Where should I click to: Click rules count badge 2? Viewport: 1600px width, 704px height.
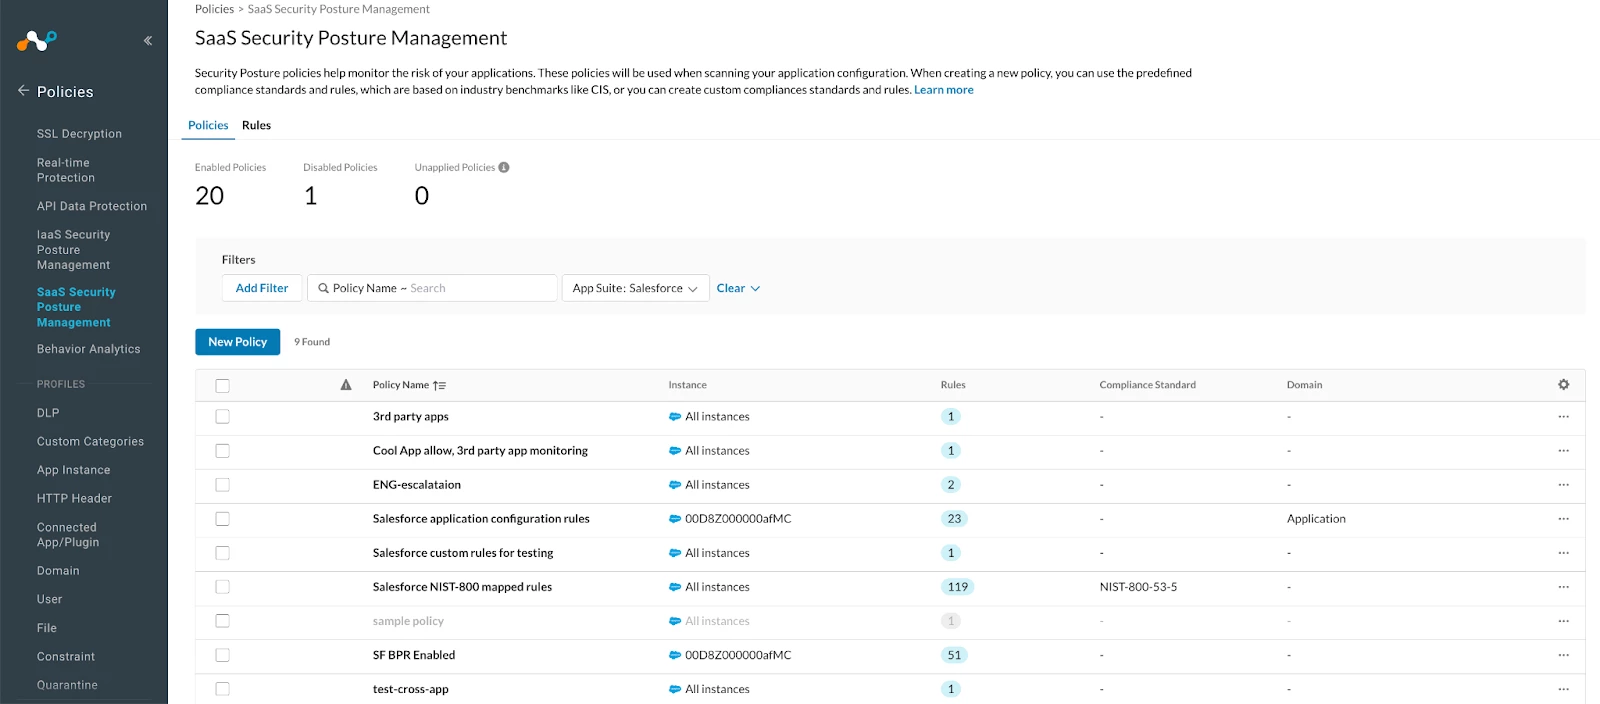951,485
